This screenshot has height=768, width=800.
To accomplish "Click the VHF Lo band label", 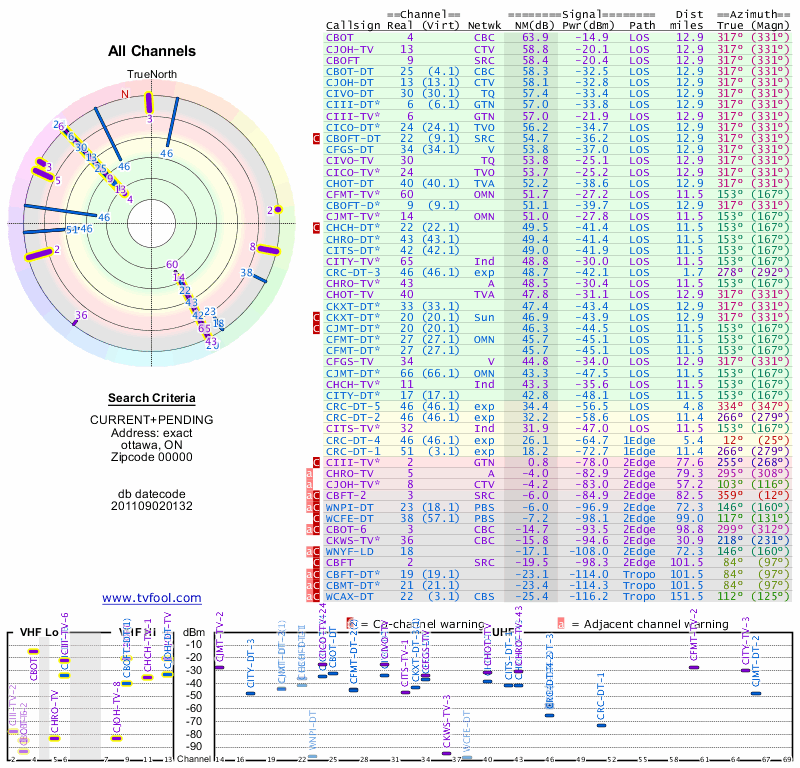I will click(x=39, y=632).
